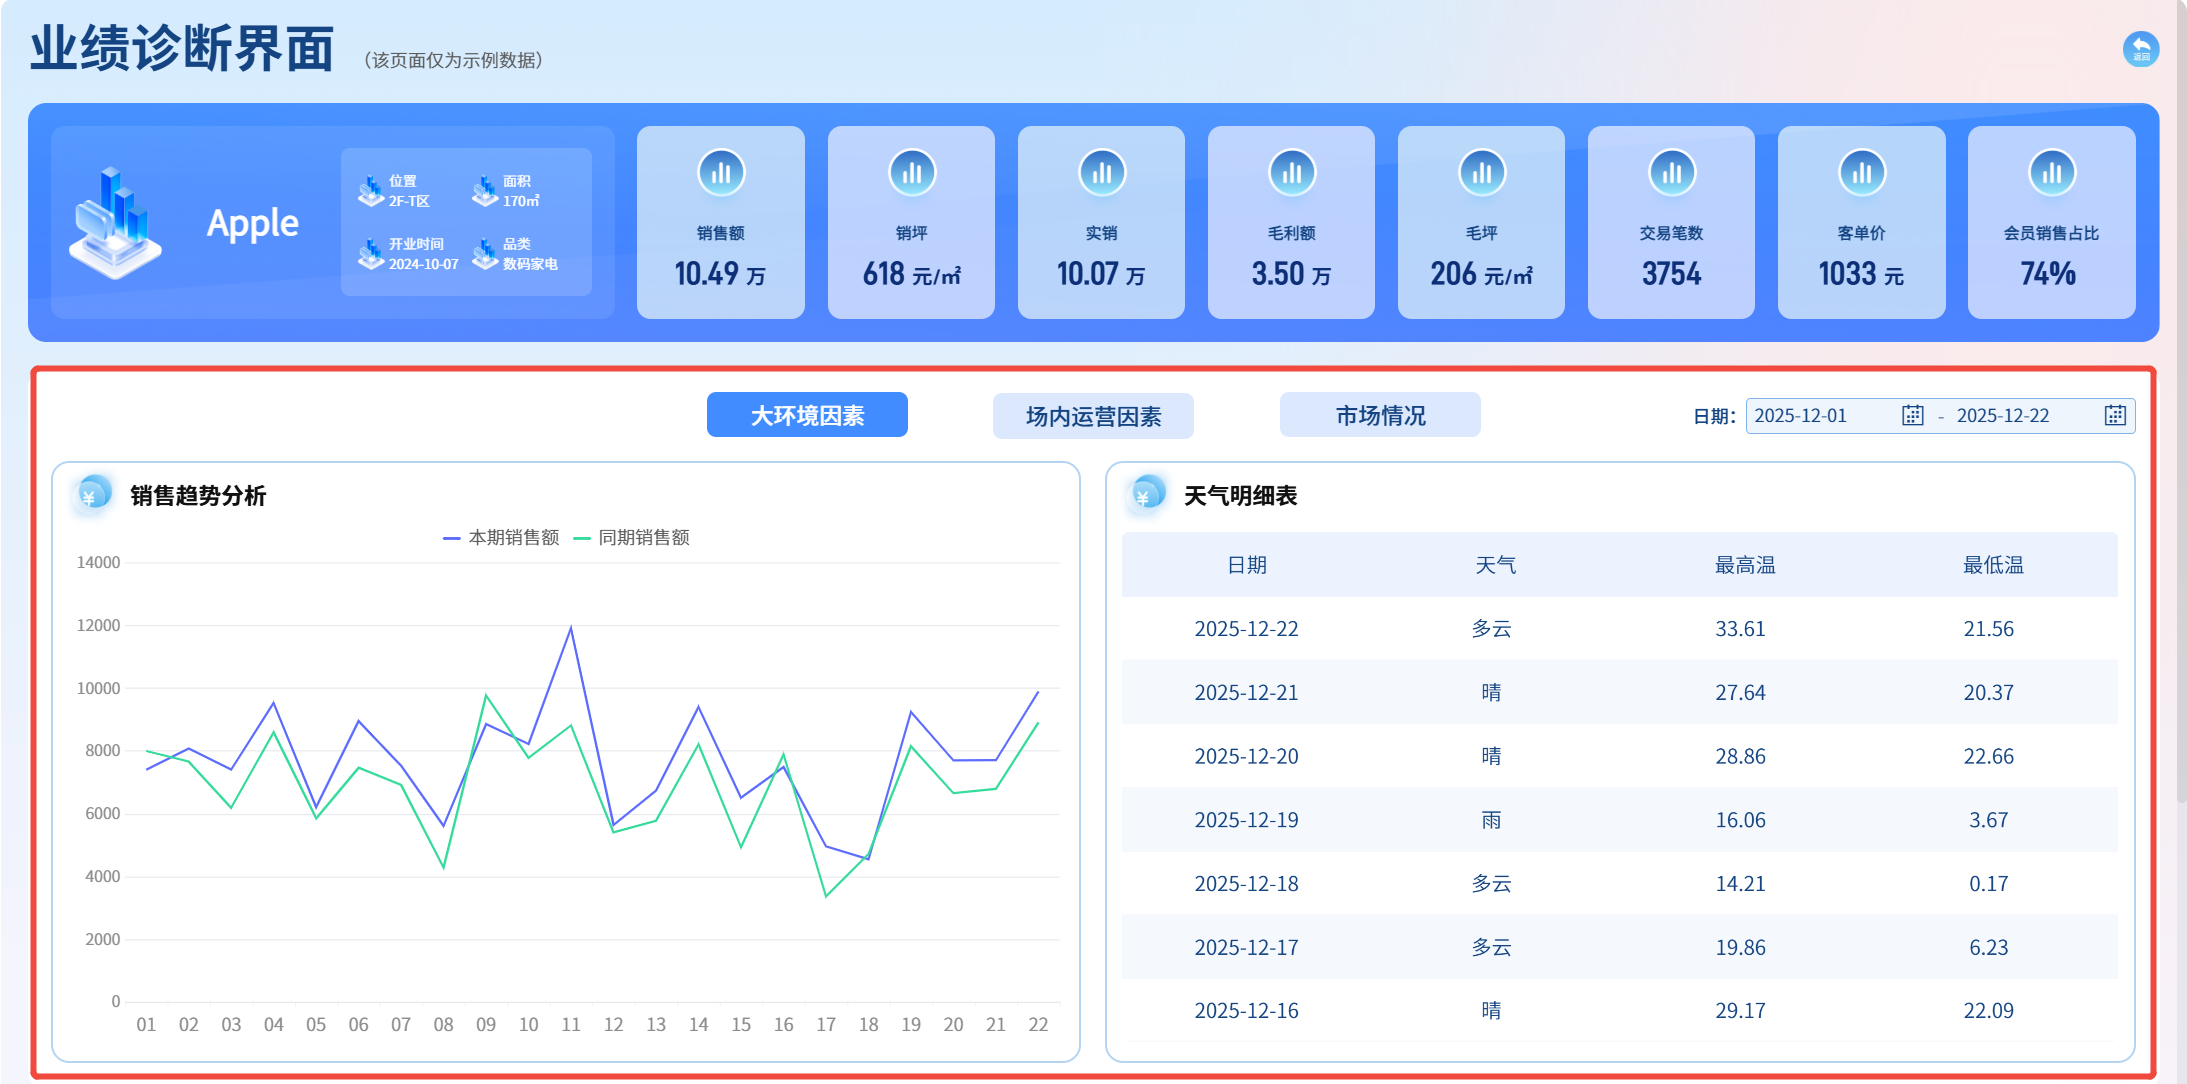This screenshot has height=1084, width=2187.
Task: Click the Apple store building icon
Action: (x=114, y=223)
